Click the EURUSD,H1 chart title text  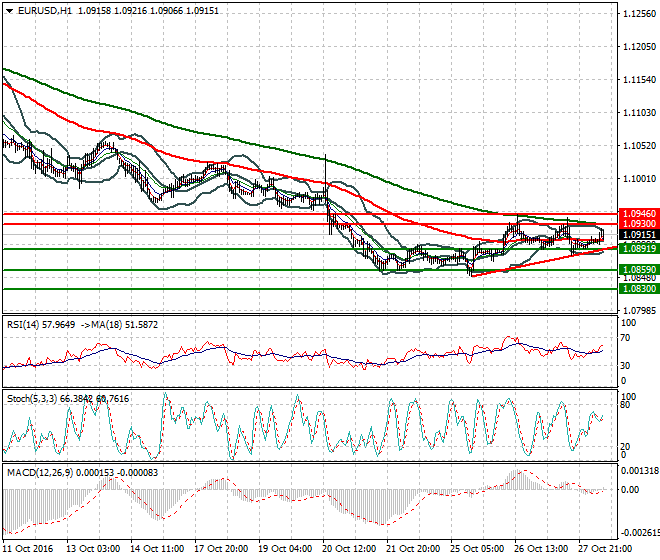tap(45, 11)
